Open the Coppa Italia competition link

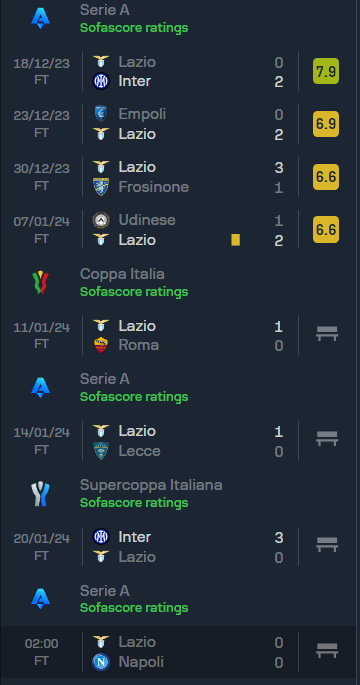click(x=122, y=274)
